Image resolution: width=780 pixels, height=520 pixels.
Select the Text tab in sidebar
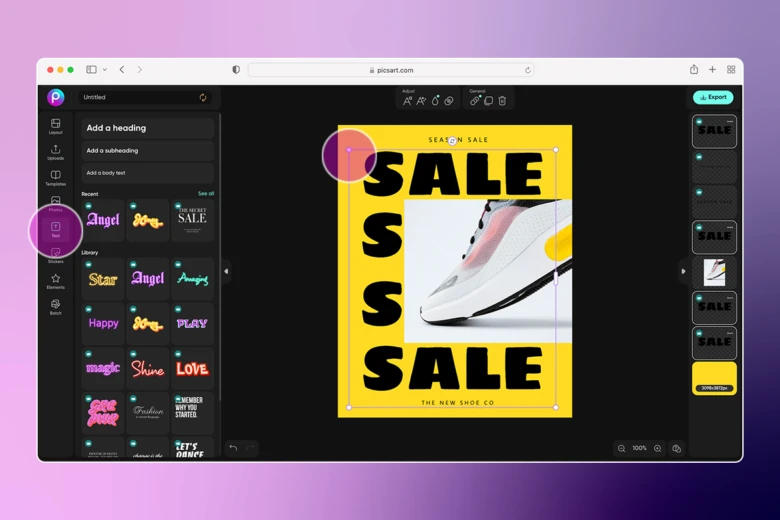tap(56, 230)
